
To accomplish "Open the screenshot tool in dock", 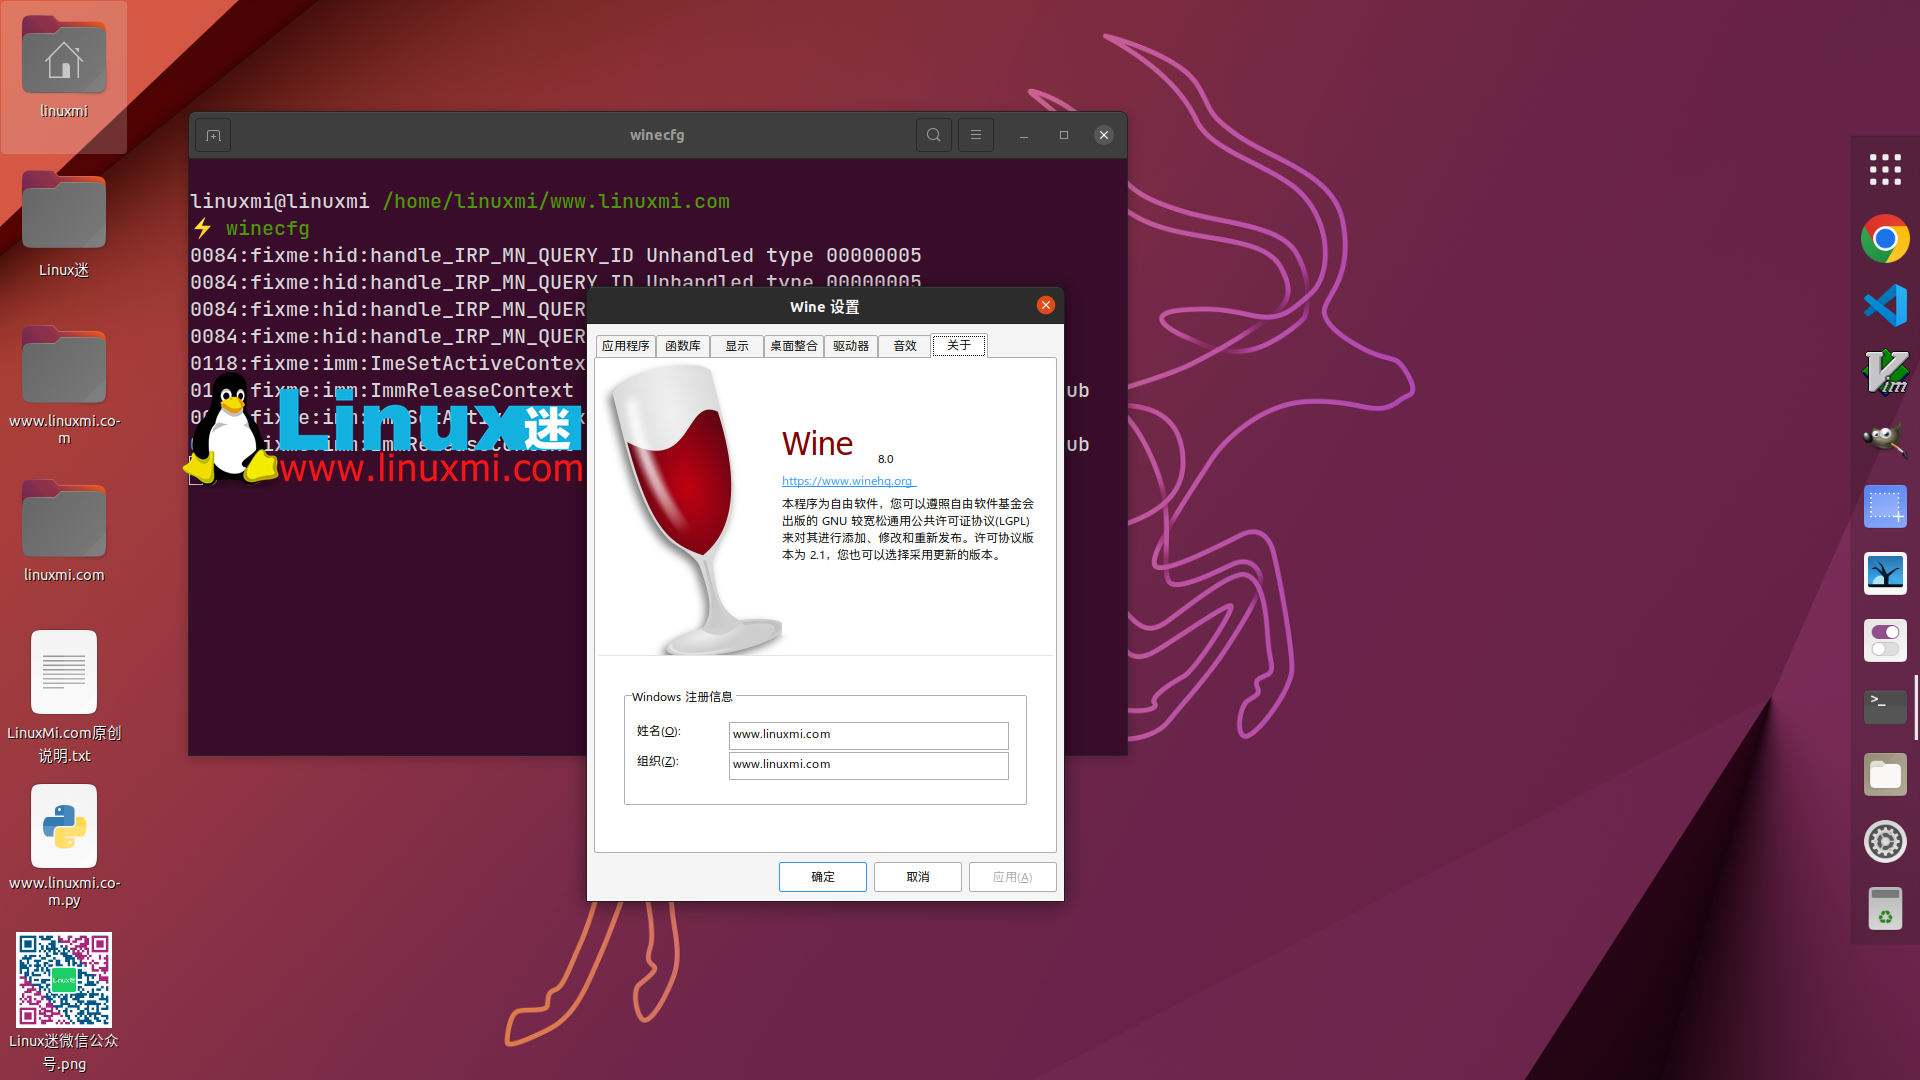I will click(x=1885, y=506).
